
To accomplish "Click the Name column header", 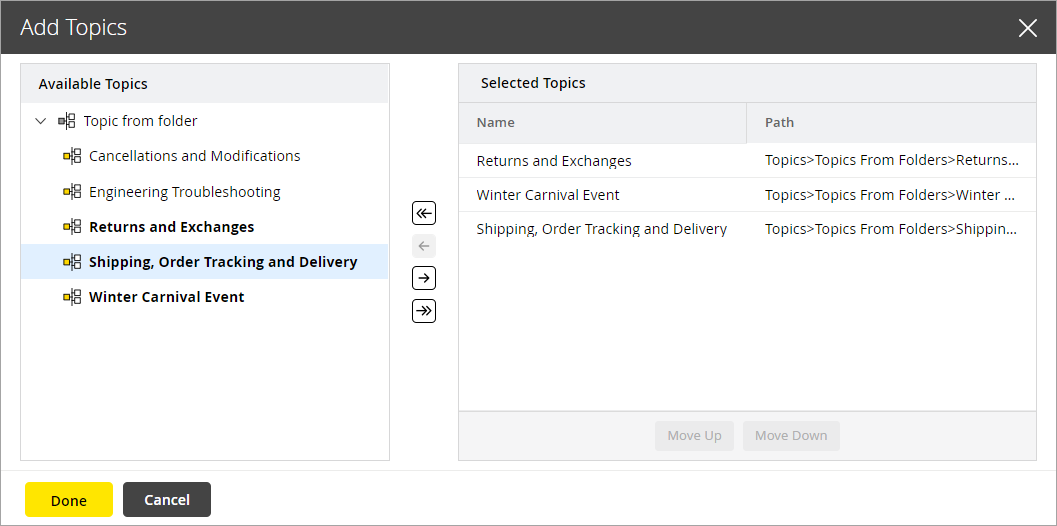I will coord(603,123).
